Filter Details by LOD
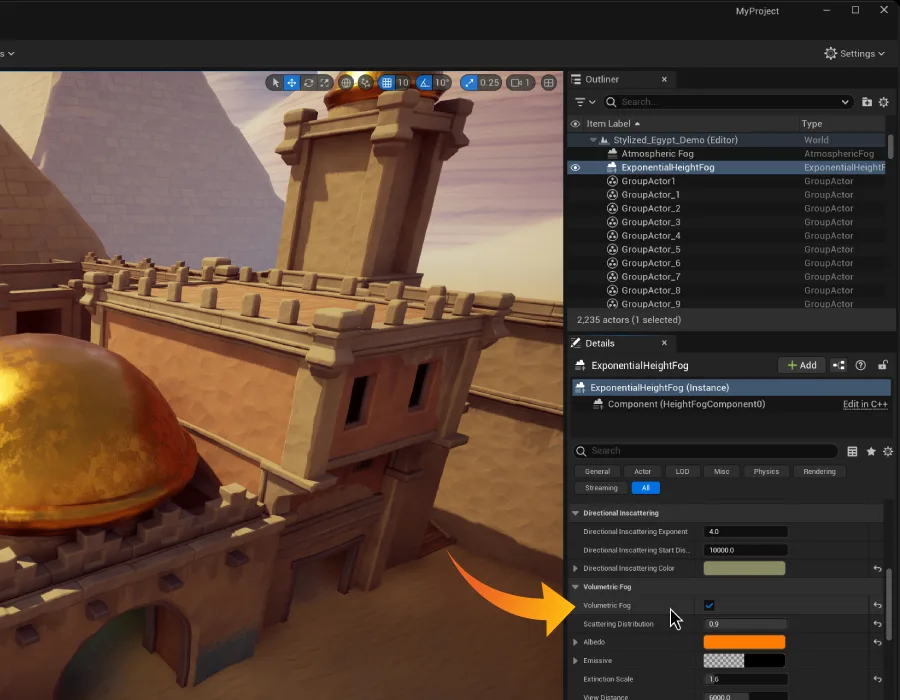This screenshot has width=900, height=700. tap(682, 472)
